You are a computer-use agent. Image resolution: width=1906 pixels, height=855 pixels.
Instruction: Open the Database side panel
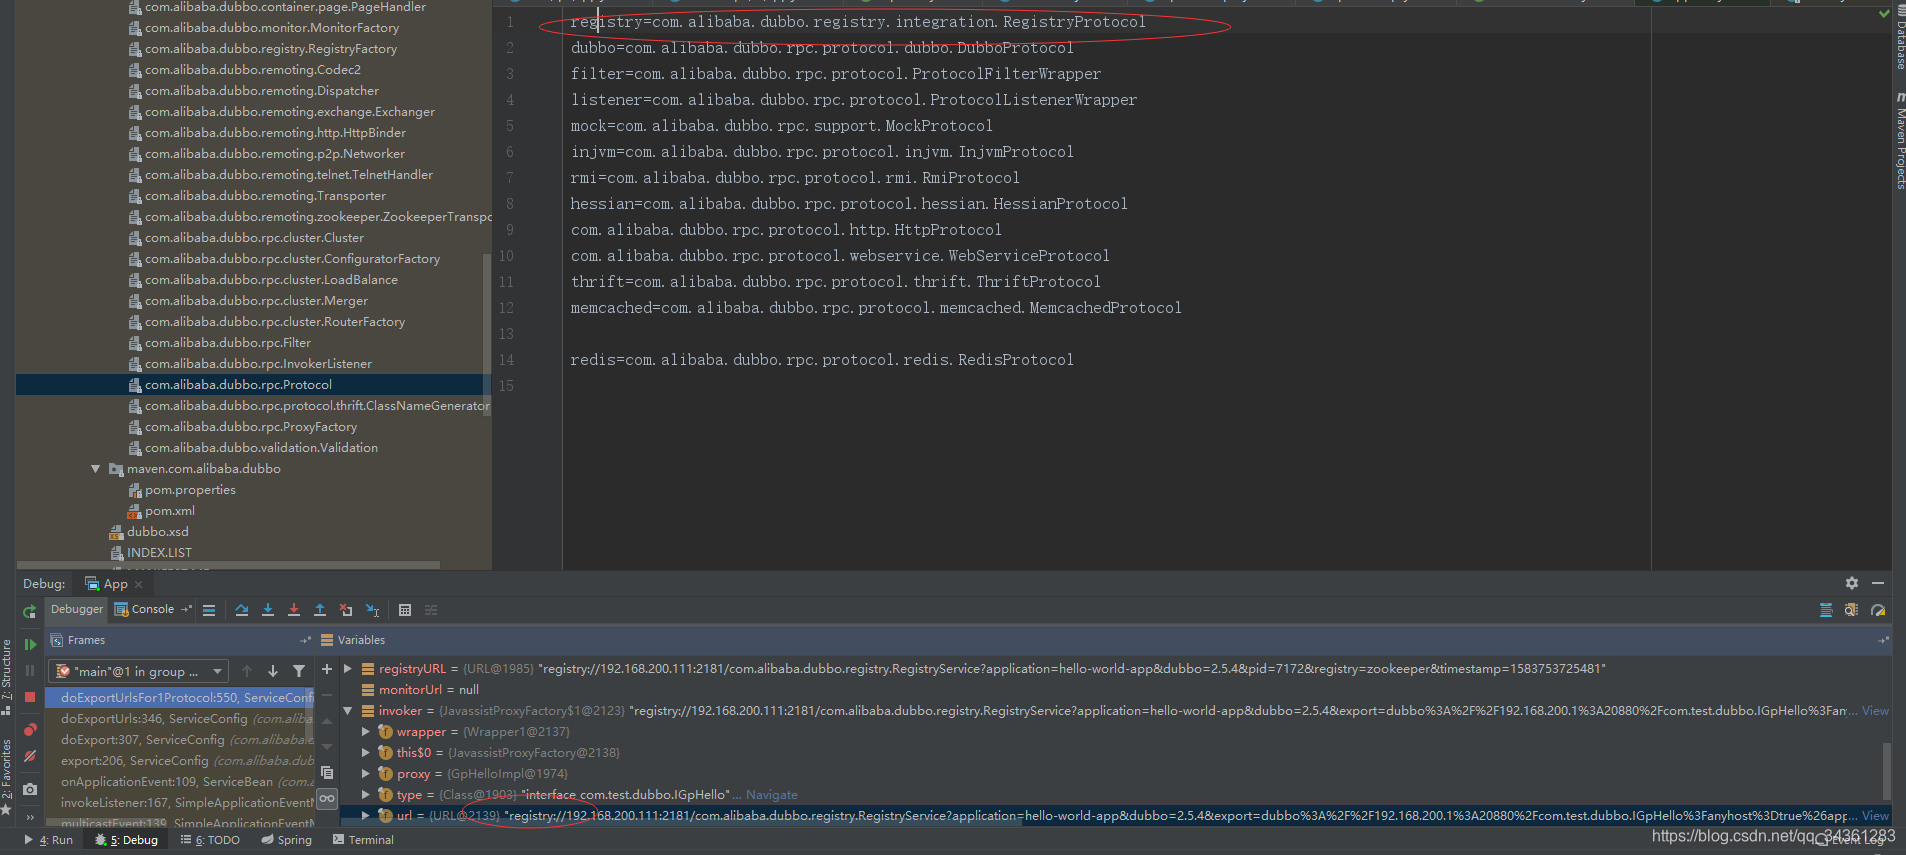1900,38
